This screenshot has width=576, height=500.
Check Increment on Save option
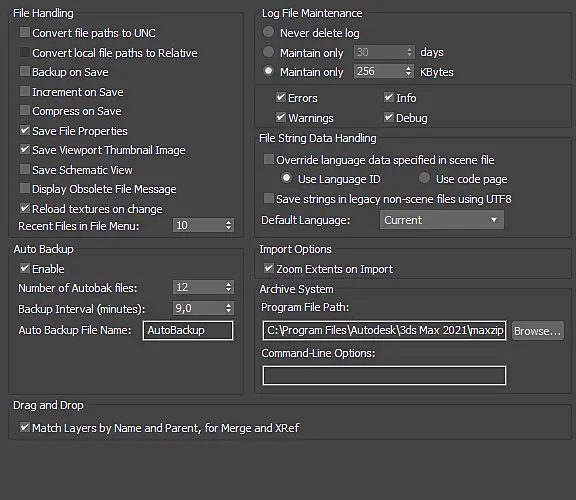click(25, 91)
